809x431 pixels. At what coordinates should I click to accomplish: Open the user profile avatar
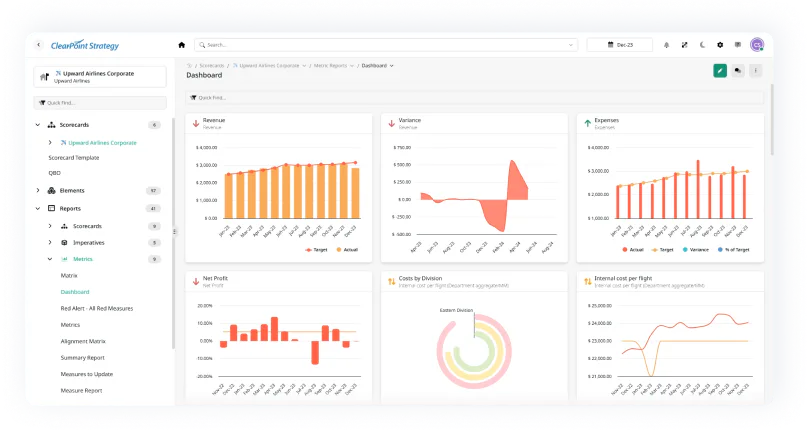[x=757, y=45]
